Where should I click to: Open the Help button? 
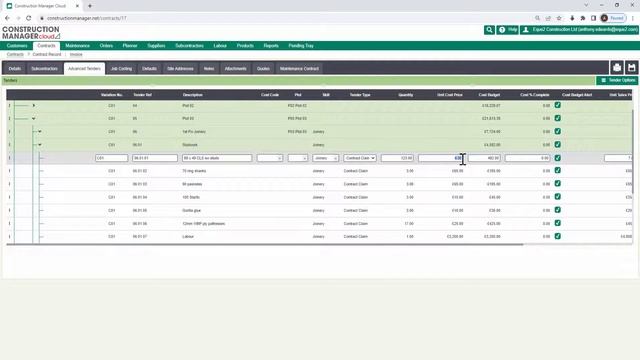pyautogui.click(x=508, y=30)
